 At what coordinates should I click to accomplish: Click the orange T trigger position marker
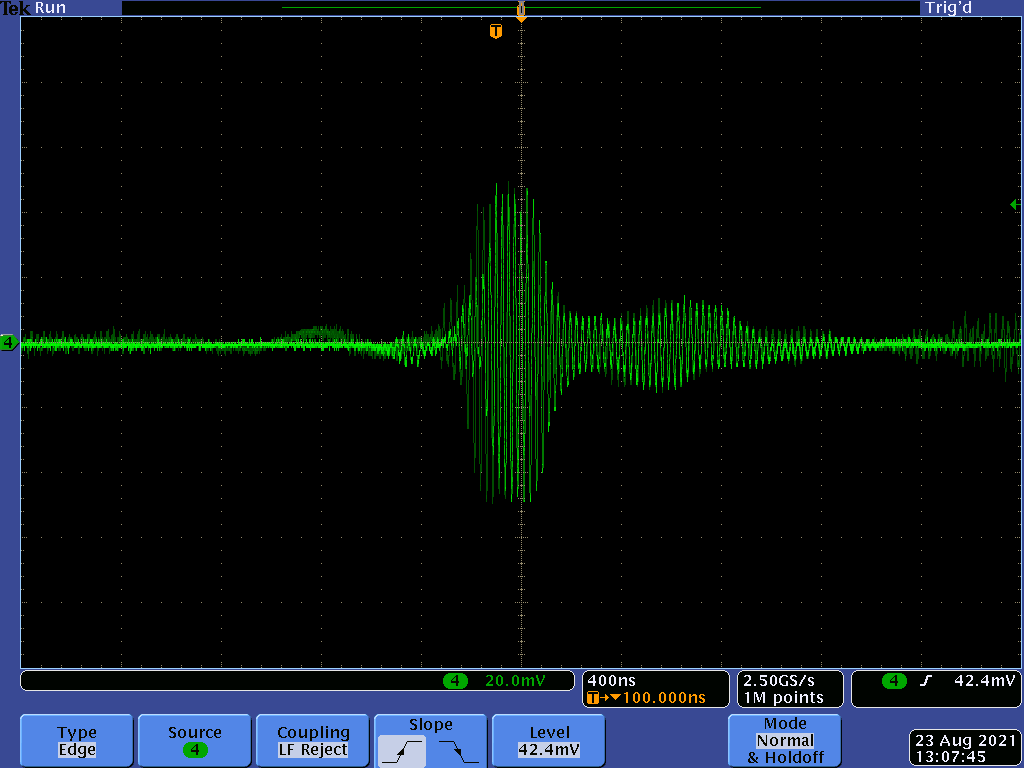click(x=496, y=32)
